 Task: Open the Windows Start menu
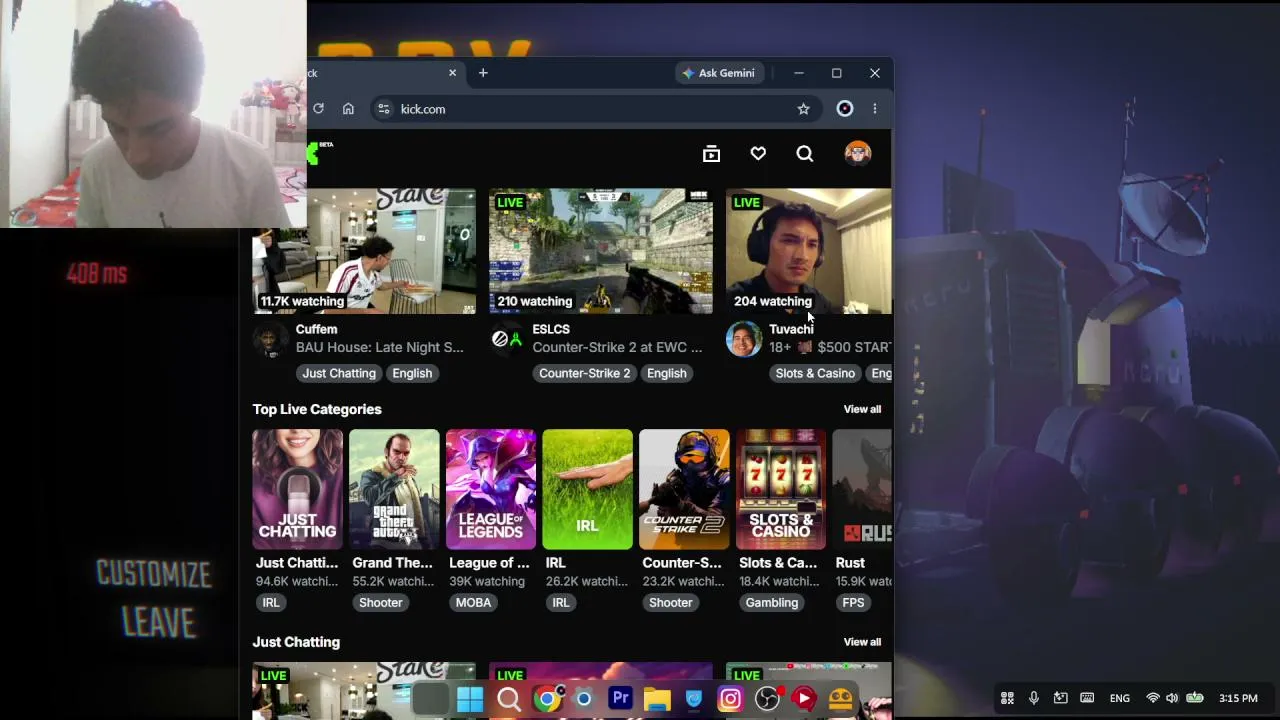(x=470, y=699)
